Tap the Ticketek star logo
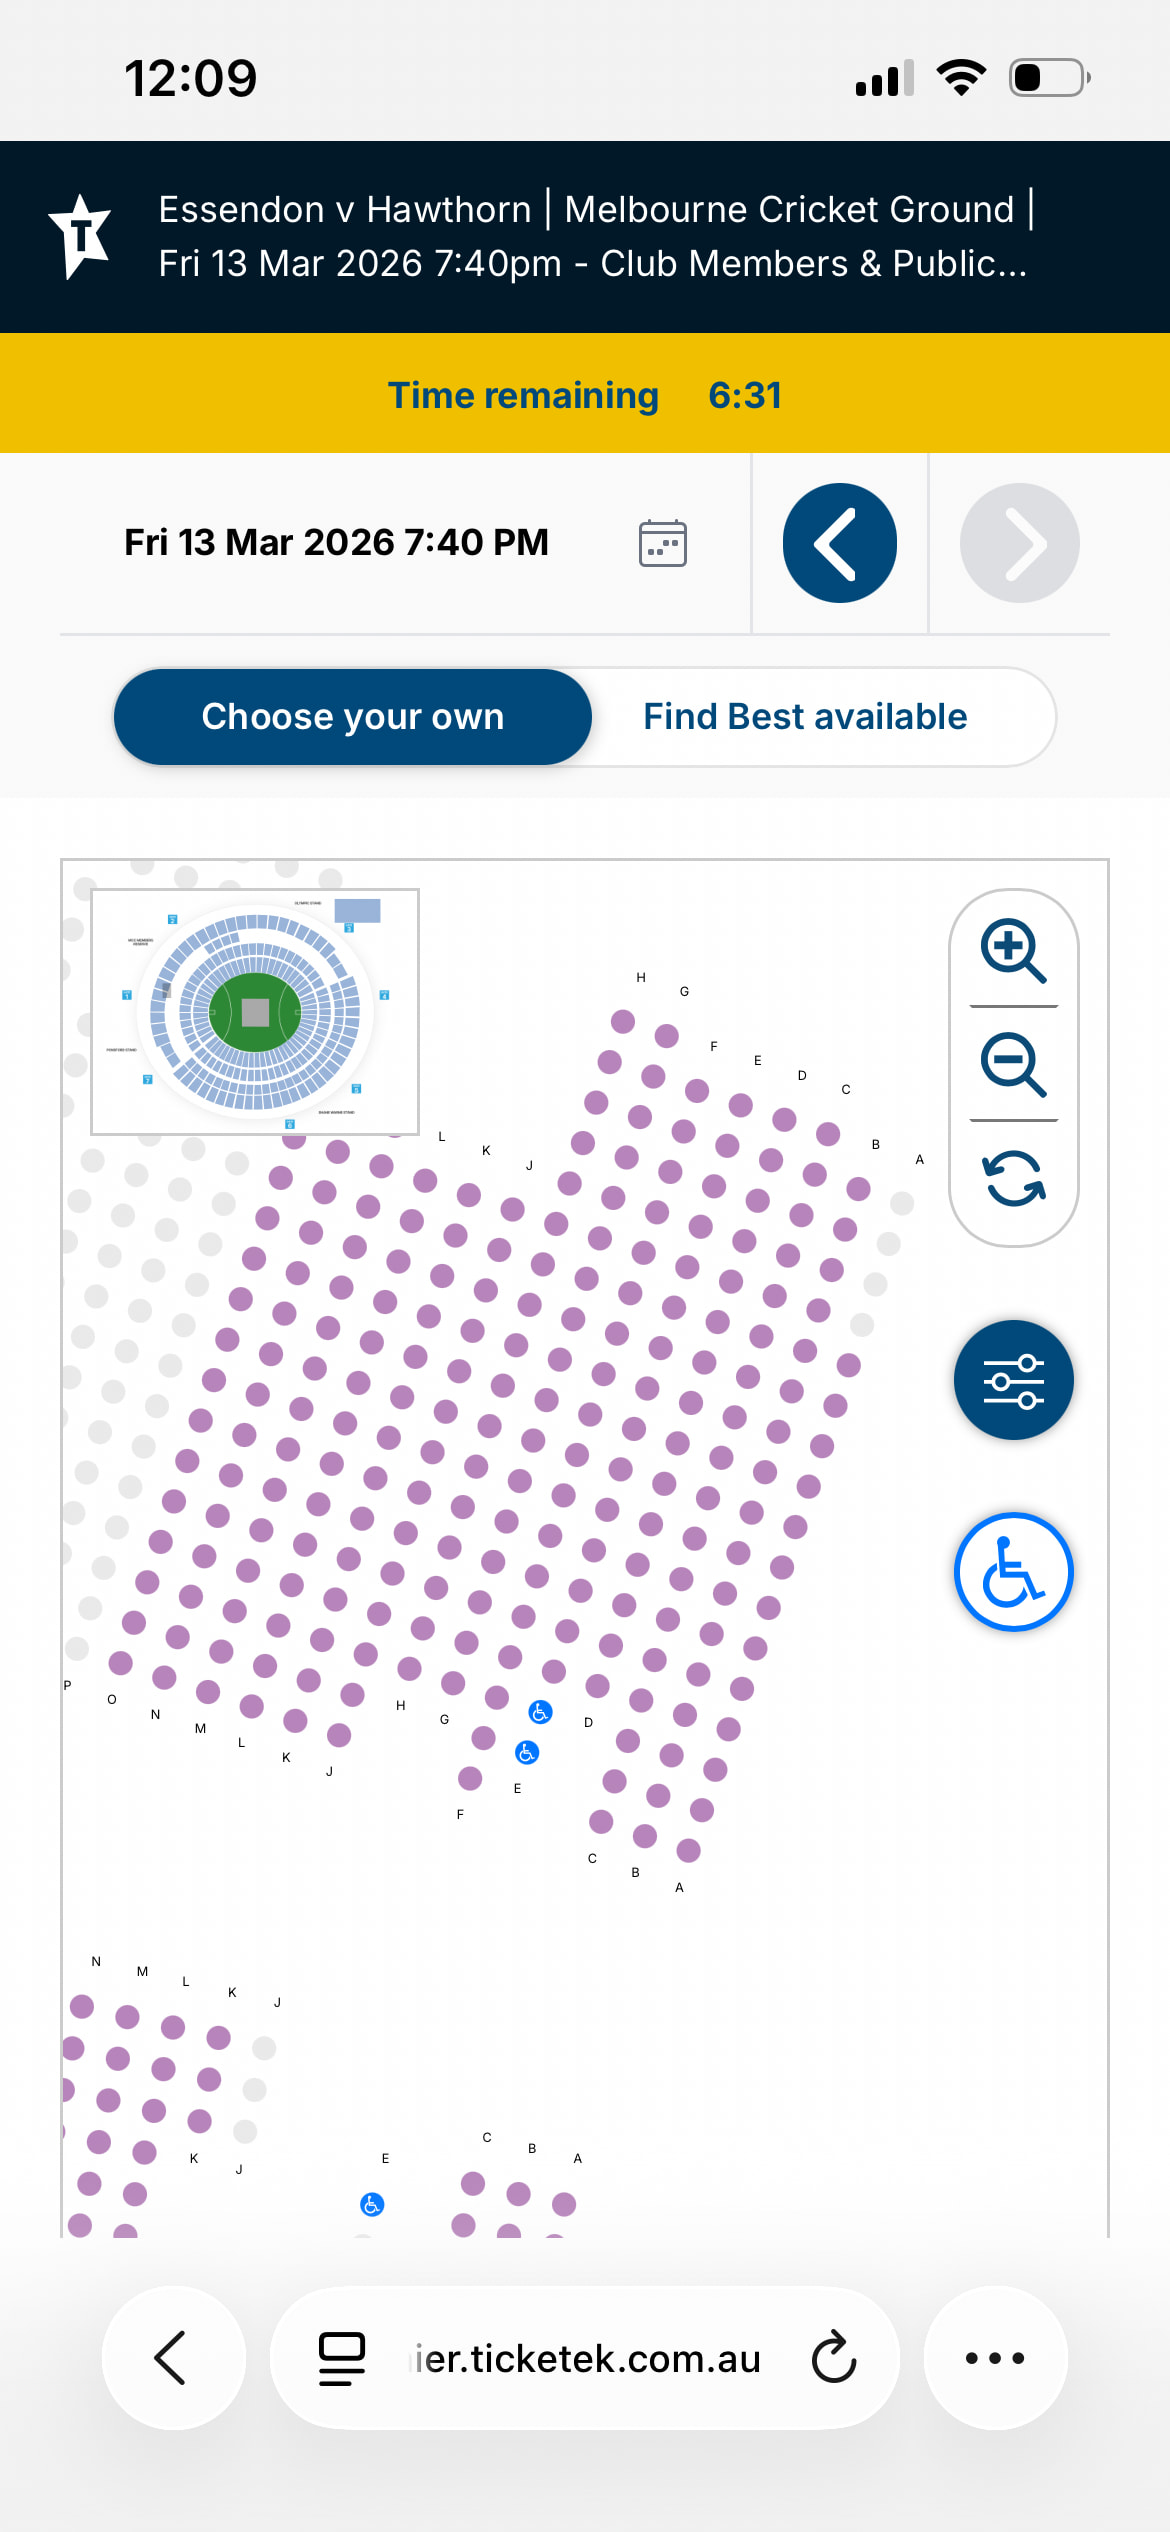1170x2532 pixels. coord(80,236)
